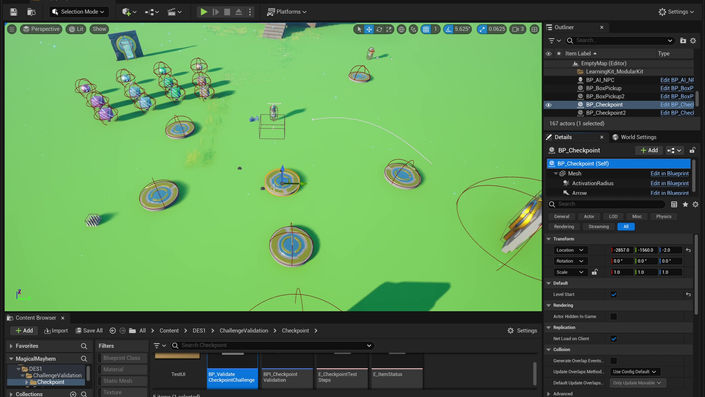Open the viewport options hamburger menu
The height and width of the screenshot is (397, 705).
(12, 29)
